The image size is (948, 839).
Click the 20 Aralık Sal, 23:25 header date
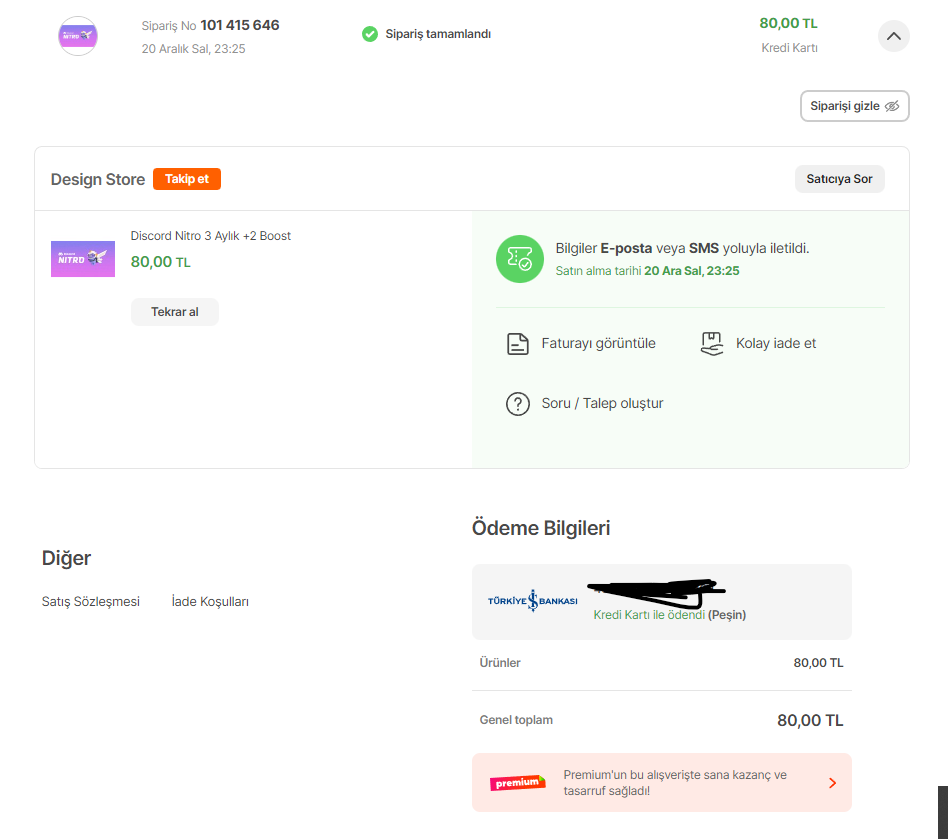[193, 49]
